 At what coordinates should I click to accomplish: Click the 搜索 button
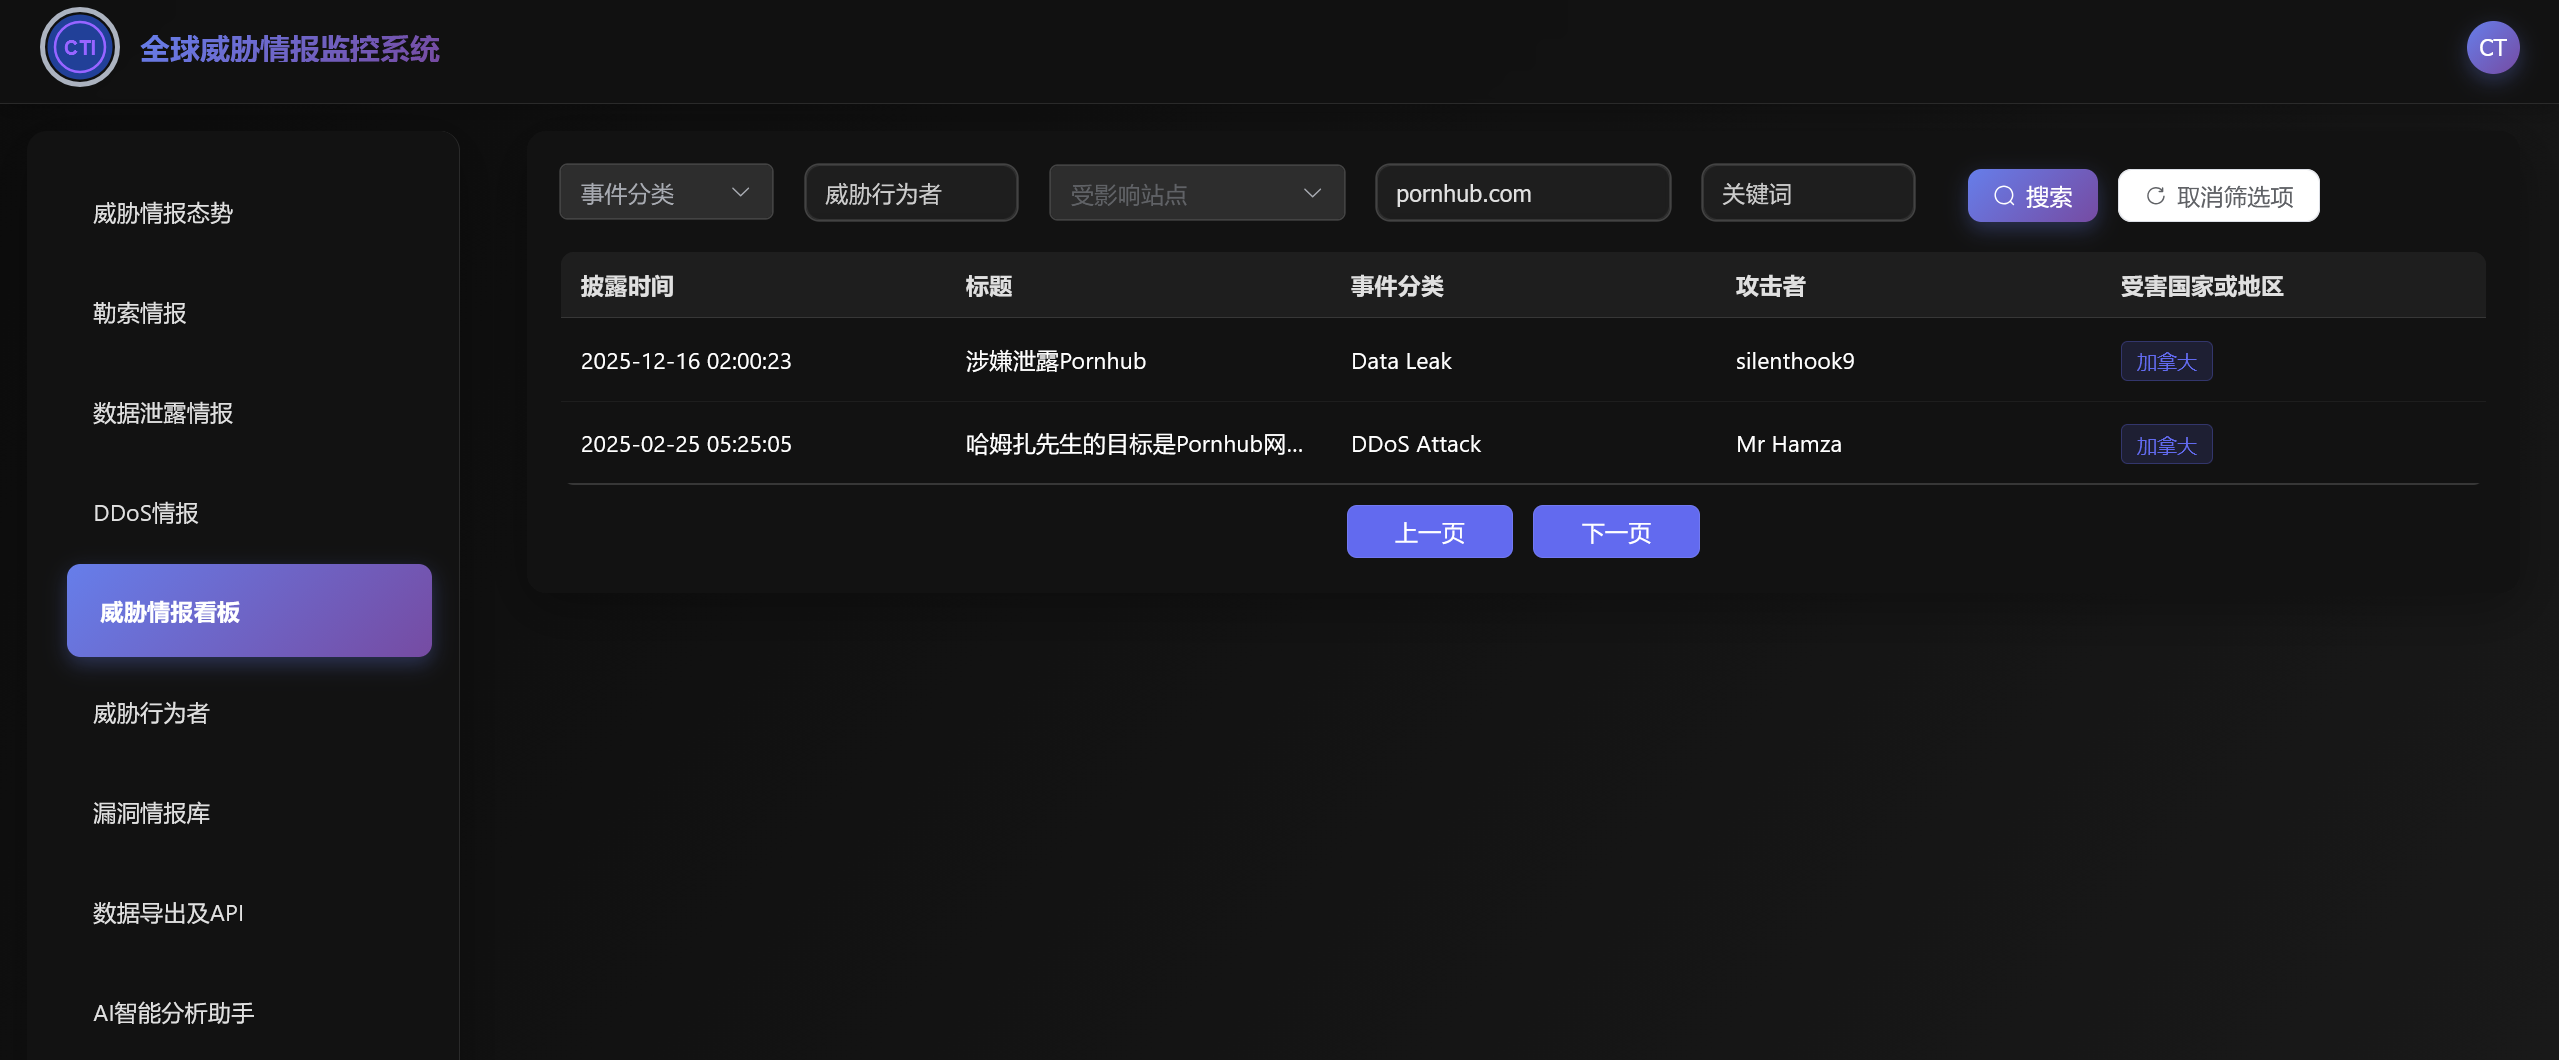[x=2031, y=195]
